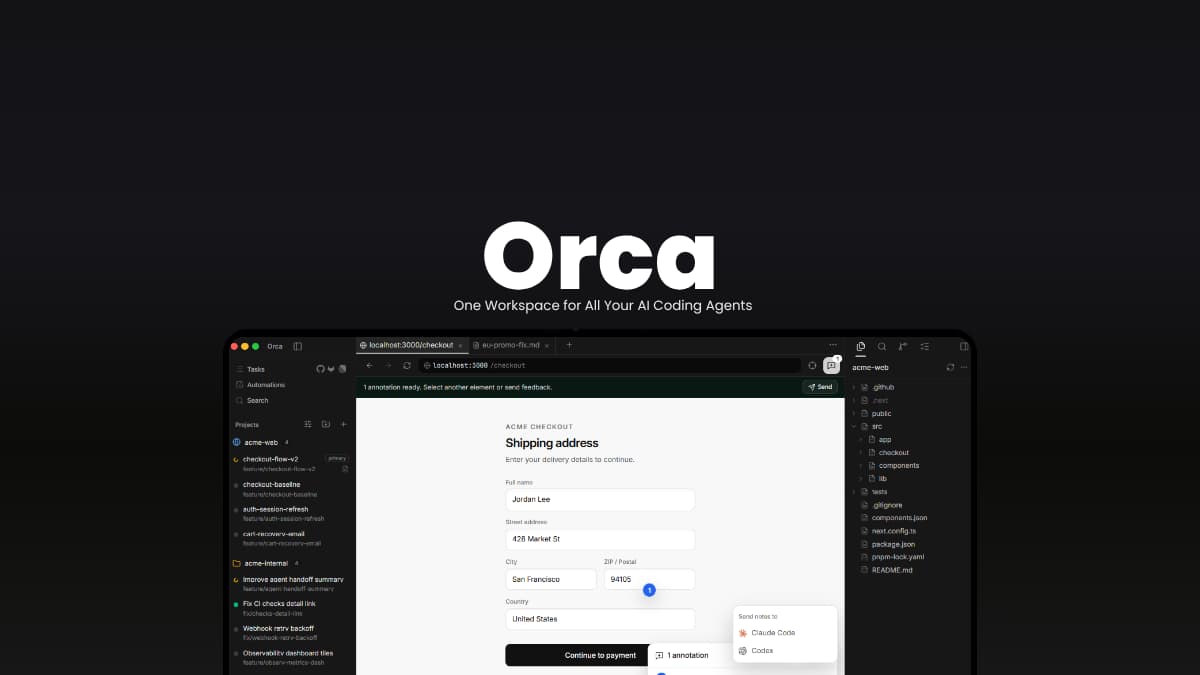Close the localhost:3000/checkout tab
The height and width of the screenshot is (675, 1200).
pyautogui.click(x=460, y=345)
